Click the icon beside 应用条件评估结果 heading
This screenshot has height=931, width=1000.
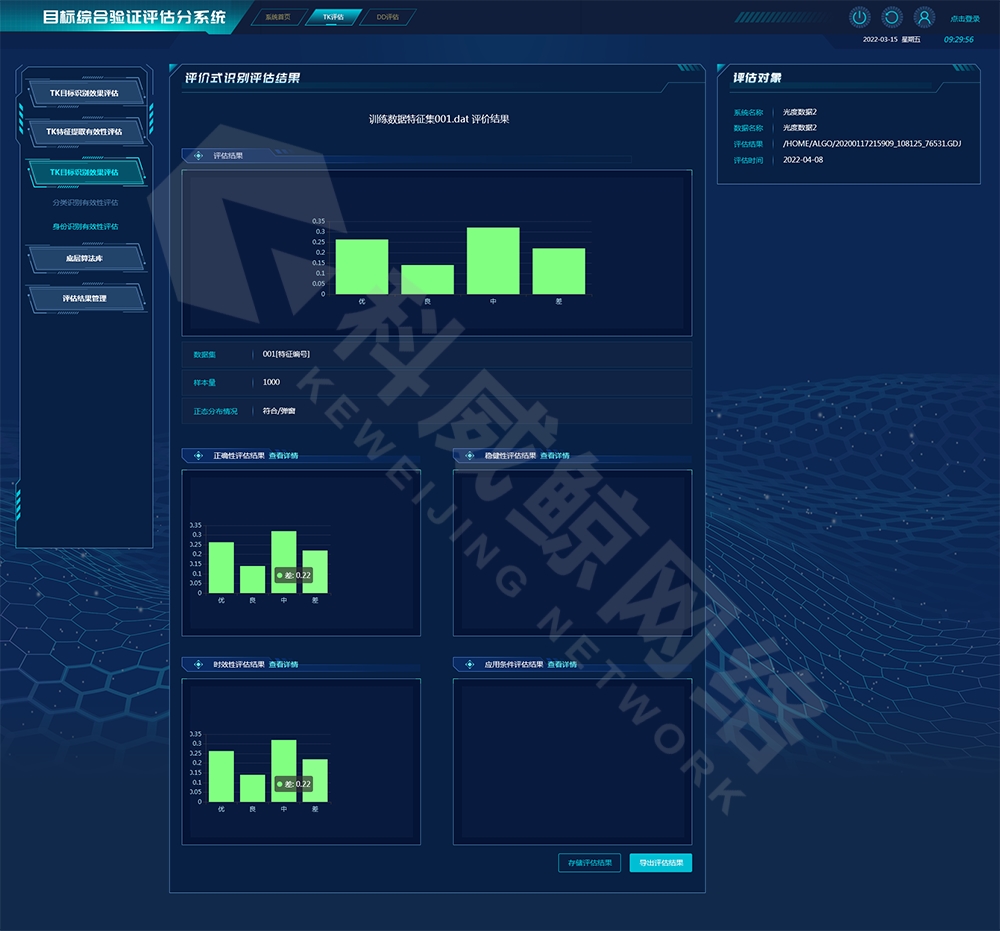tap(469, 664)
